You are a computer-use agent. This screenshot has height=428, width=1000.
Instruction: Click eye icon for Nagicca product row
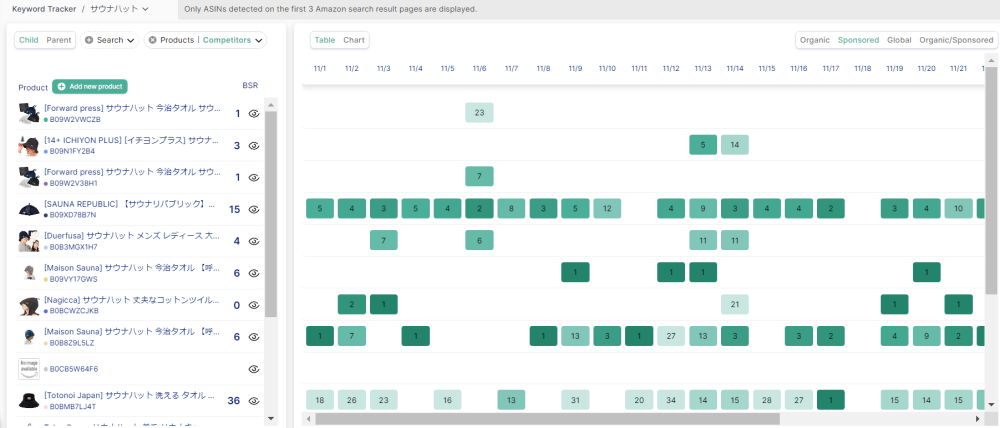click(254, 305)
